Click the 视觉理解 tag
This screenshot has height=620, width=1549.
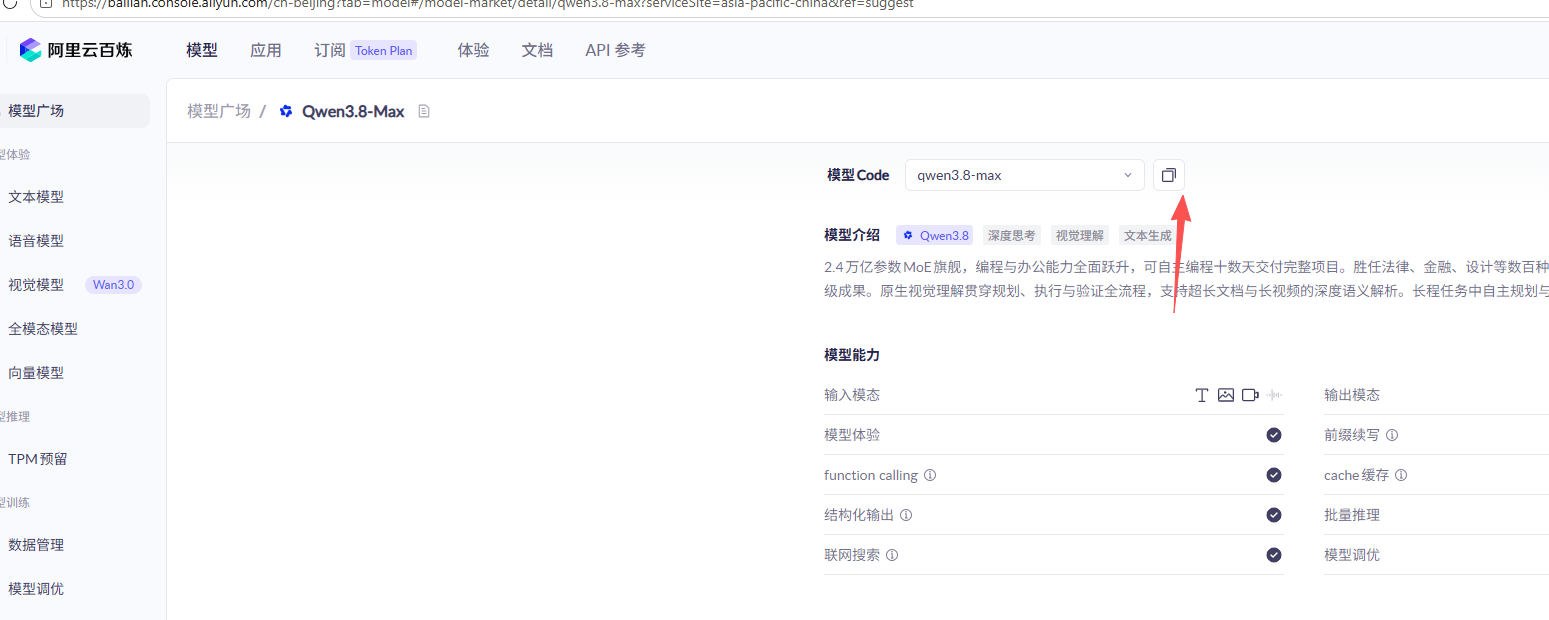tap(1080, 235)
